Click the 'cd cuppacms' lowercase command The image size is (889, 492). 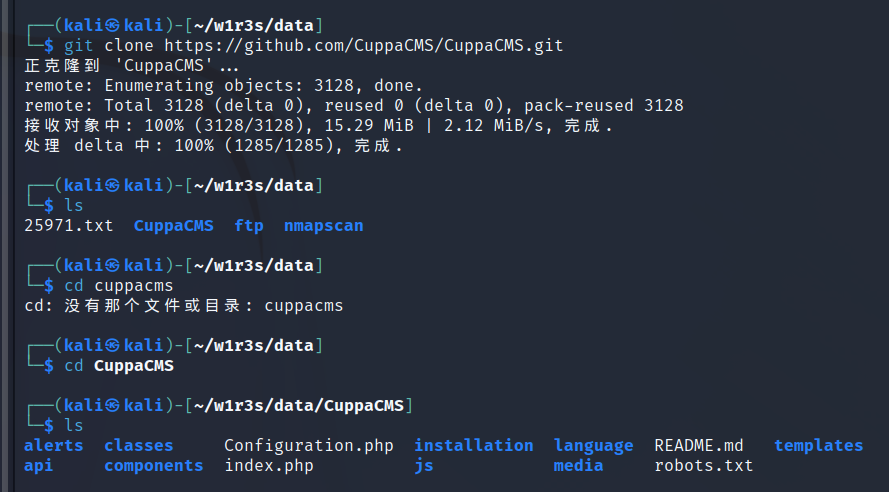point(119,286)
